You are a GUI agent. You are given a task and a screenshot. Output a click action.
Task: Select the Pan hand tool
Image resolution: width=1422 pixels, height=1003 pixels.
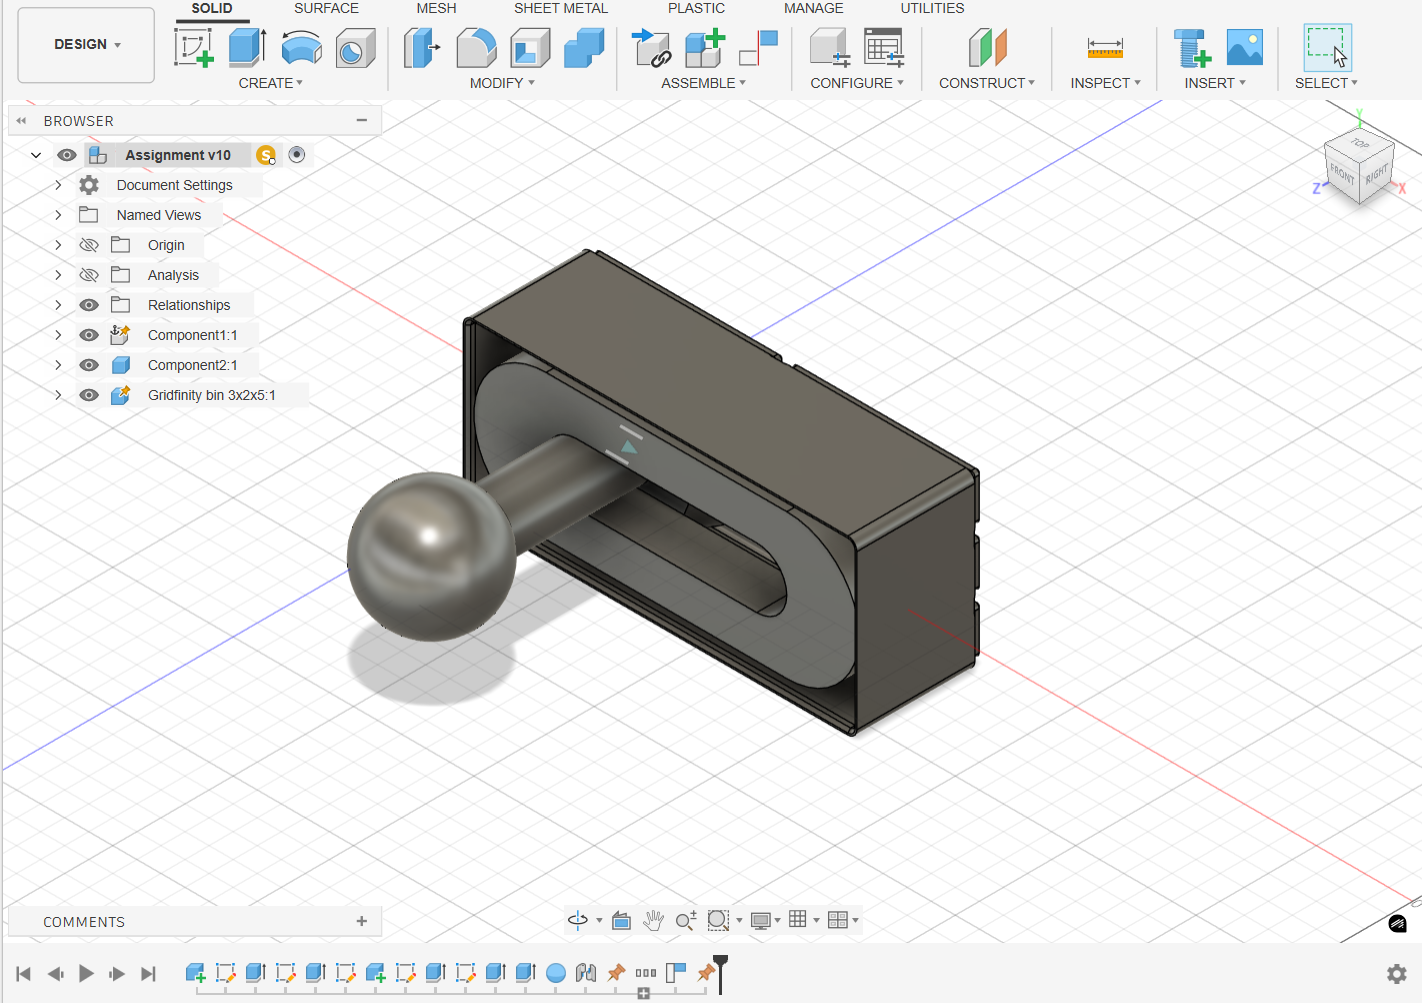click(x=653, y=920)
